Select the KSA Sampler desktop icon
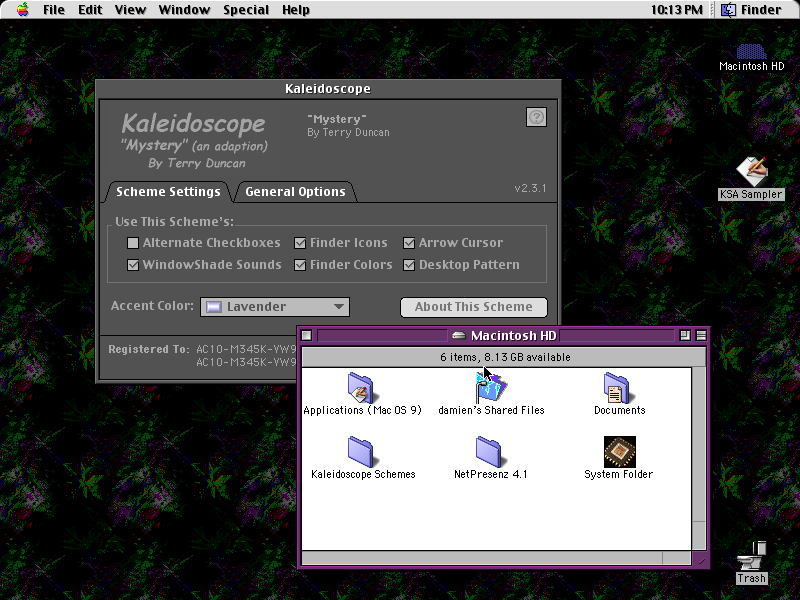The image size is (800, 600). (x=751, y=171)
